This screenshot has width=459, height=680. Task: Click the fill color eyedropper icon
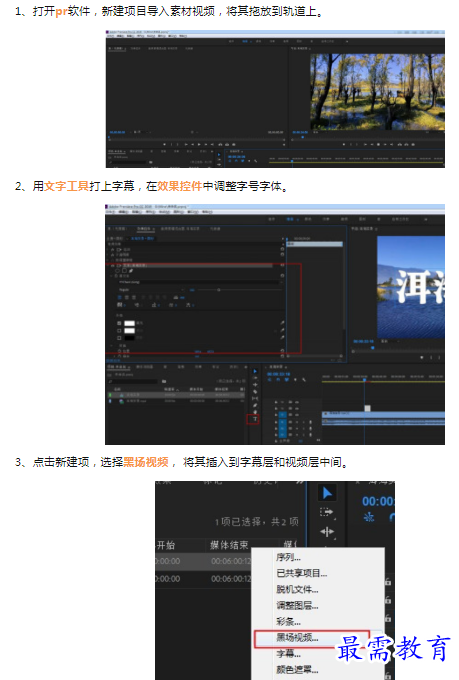(x=282, y=323)
